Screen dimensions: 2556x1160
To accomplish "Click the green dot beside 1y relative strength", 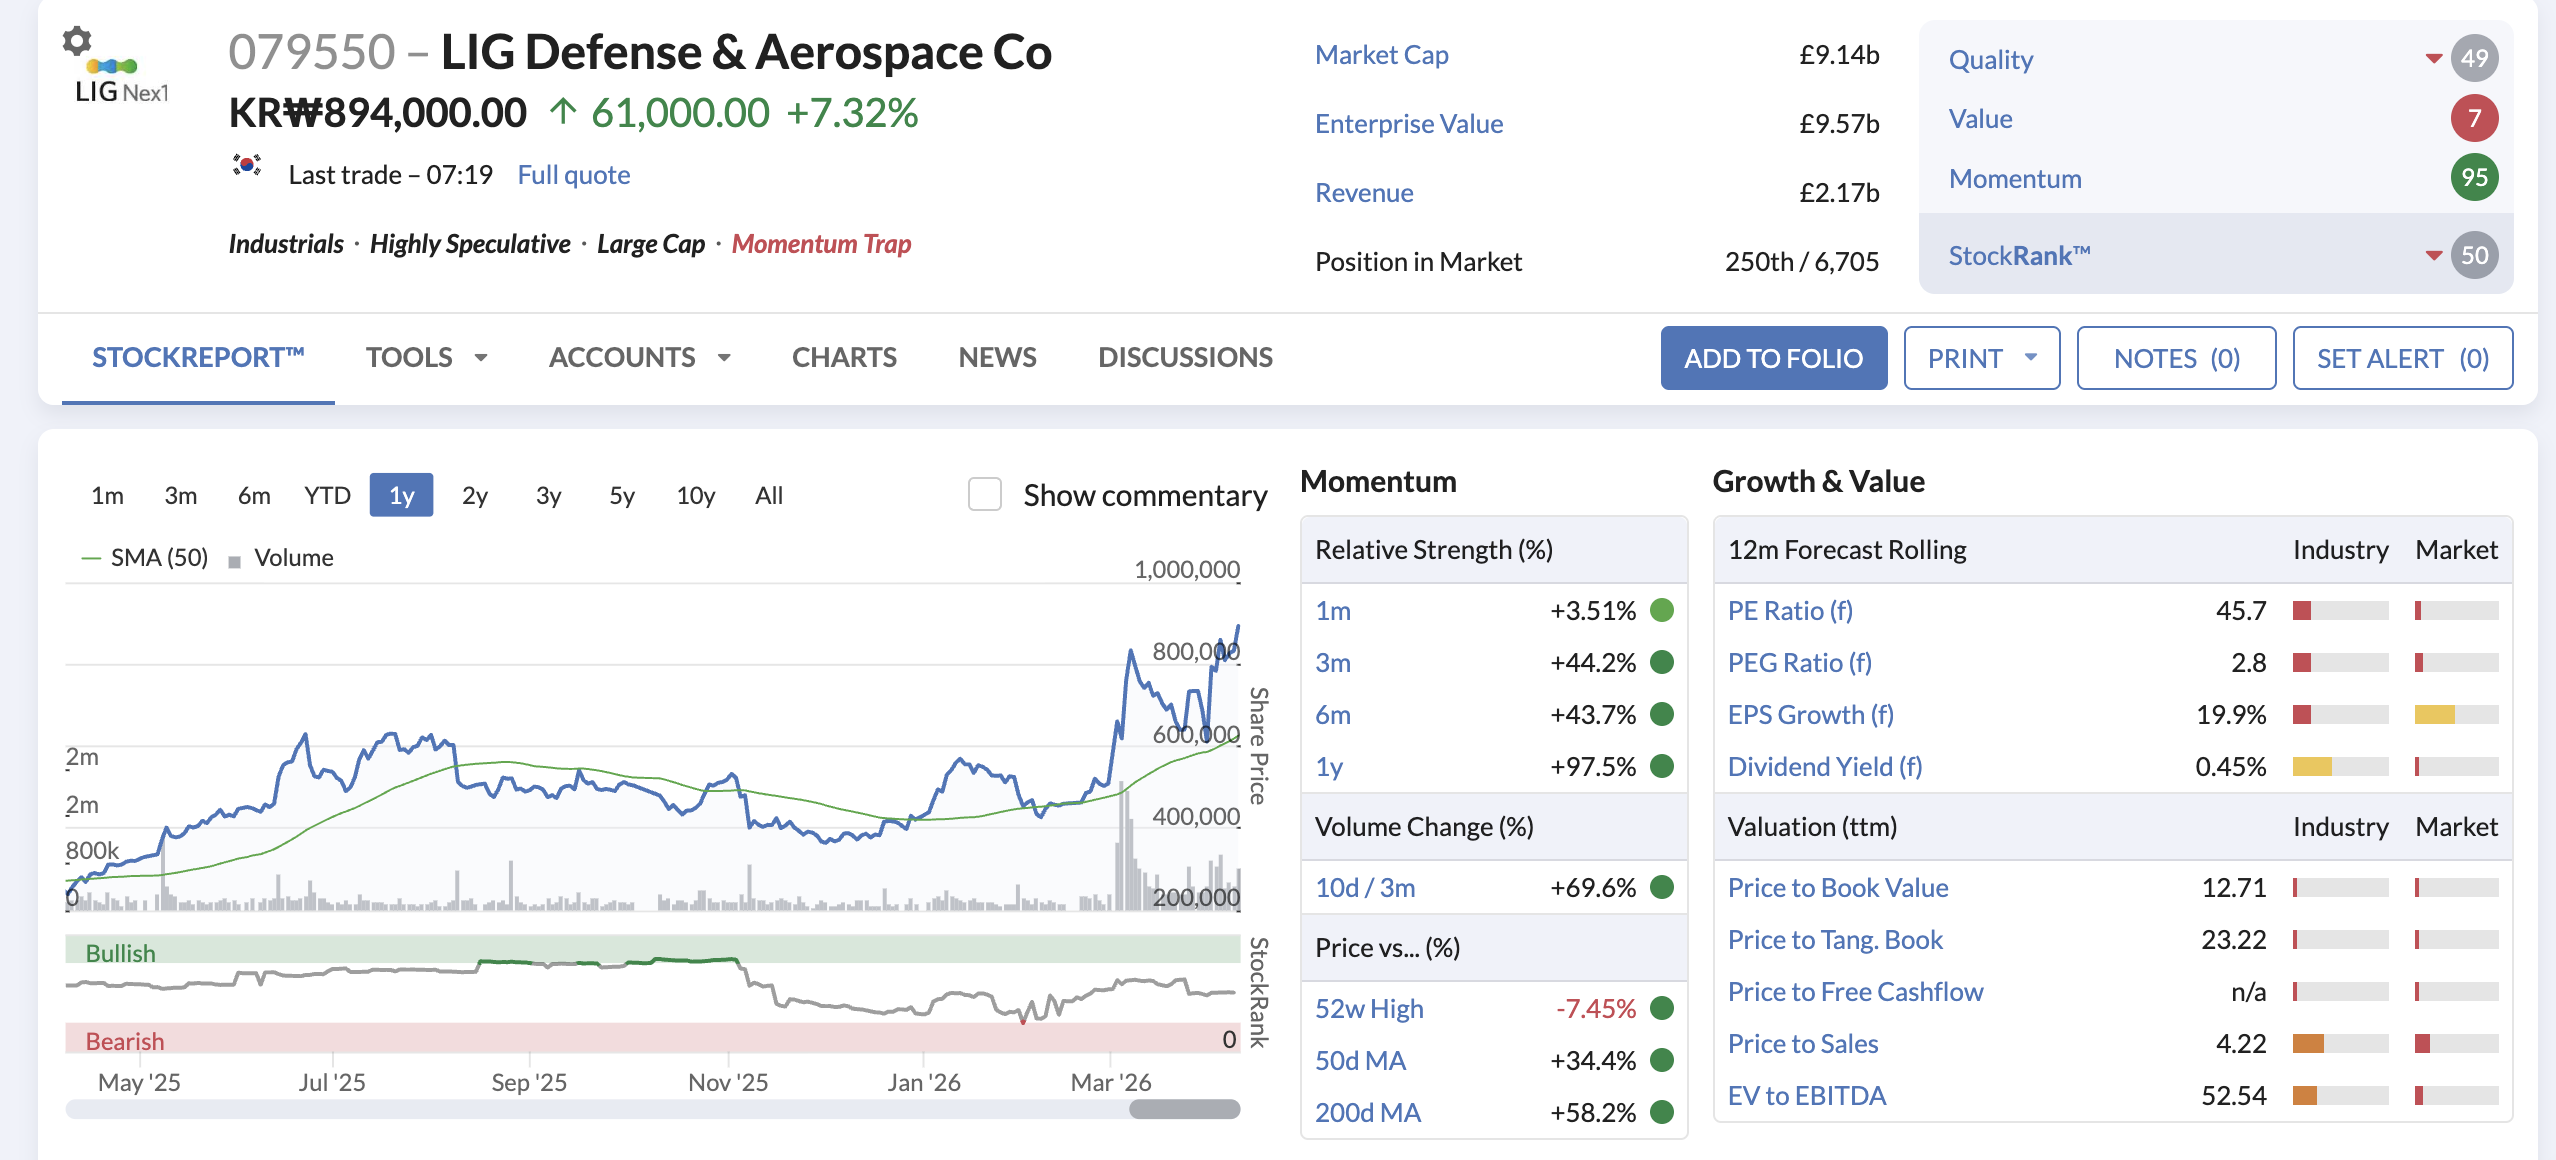I will tap(1662, 766).
